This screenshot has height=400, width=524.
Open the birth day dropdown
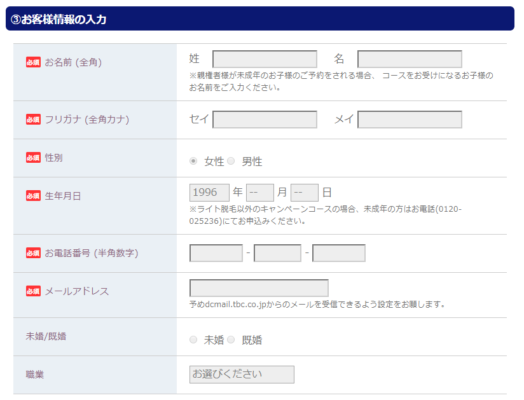pyautogui.click(x=304, y=192)
